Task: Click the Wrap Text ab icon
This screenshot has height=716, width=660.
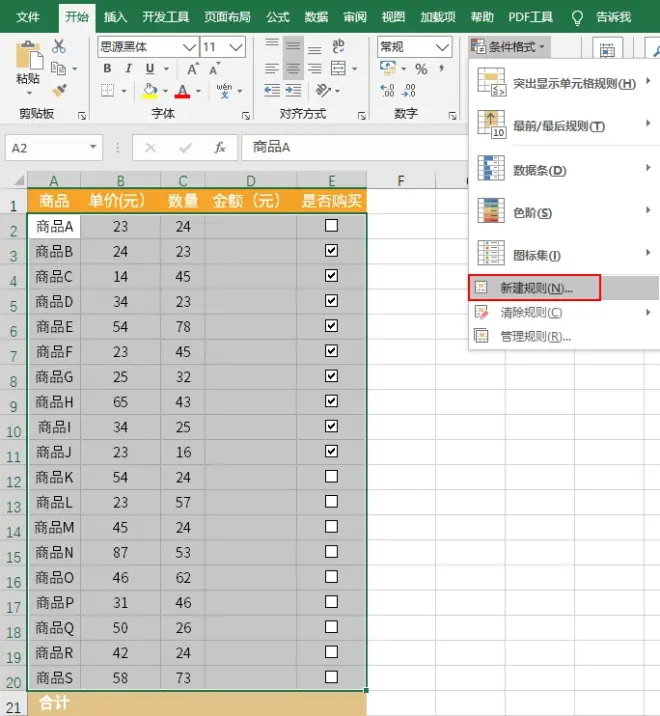Action: (338, 46)
